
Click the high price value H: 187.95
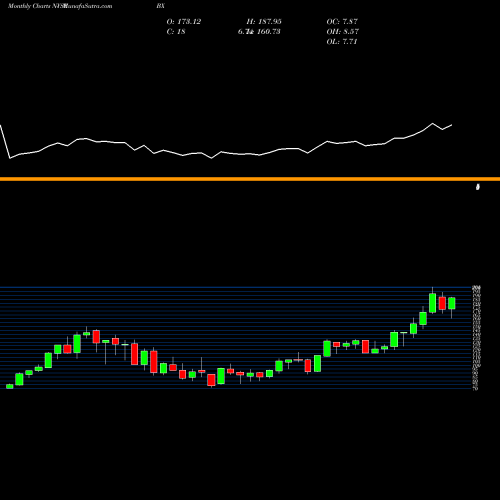point(264,21)
